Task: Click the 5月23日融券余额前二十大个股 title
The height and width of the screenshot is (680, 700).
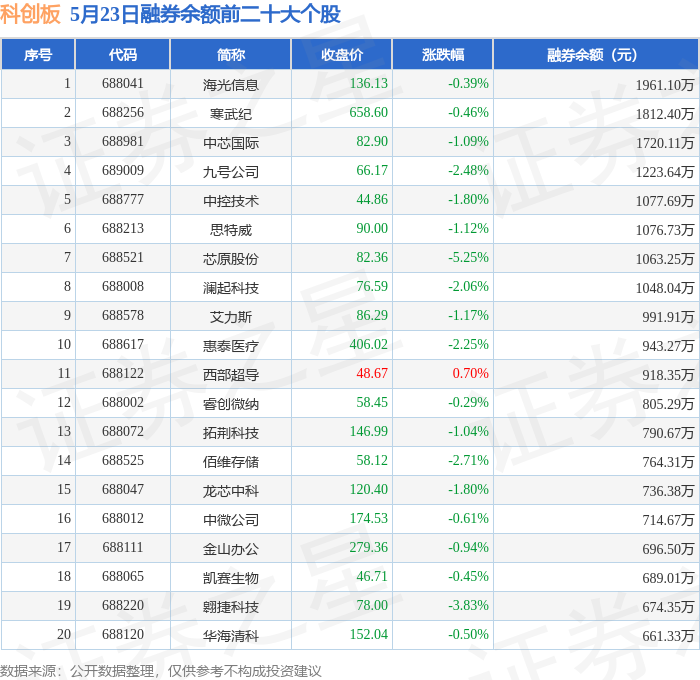Action: point(205,14)
